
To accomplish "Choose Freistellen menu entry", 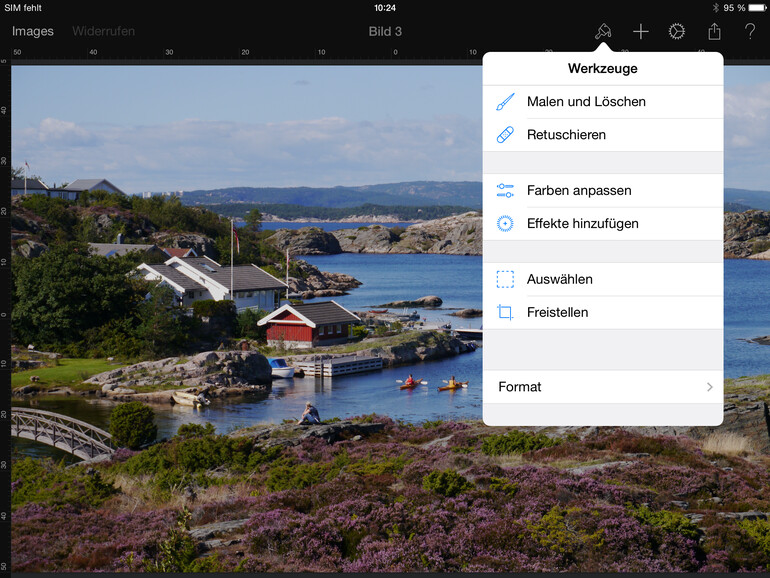I will pos(603,312).
